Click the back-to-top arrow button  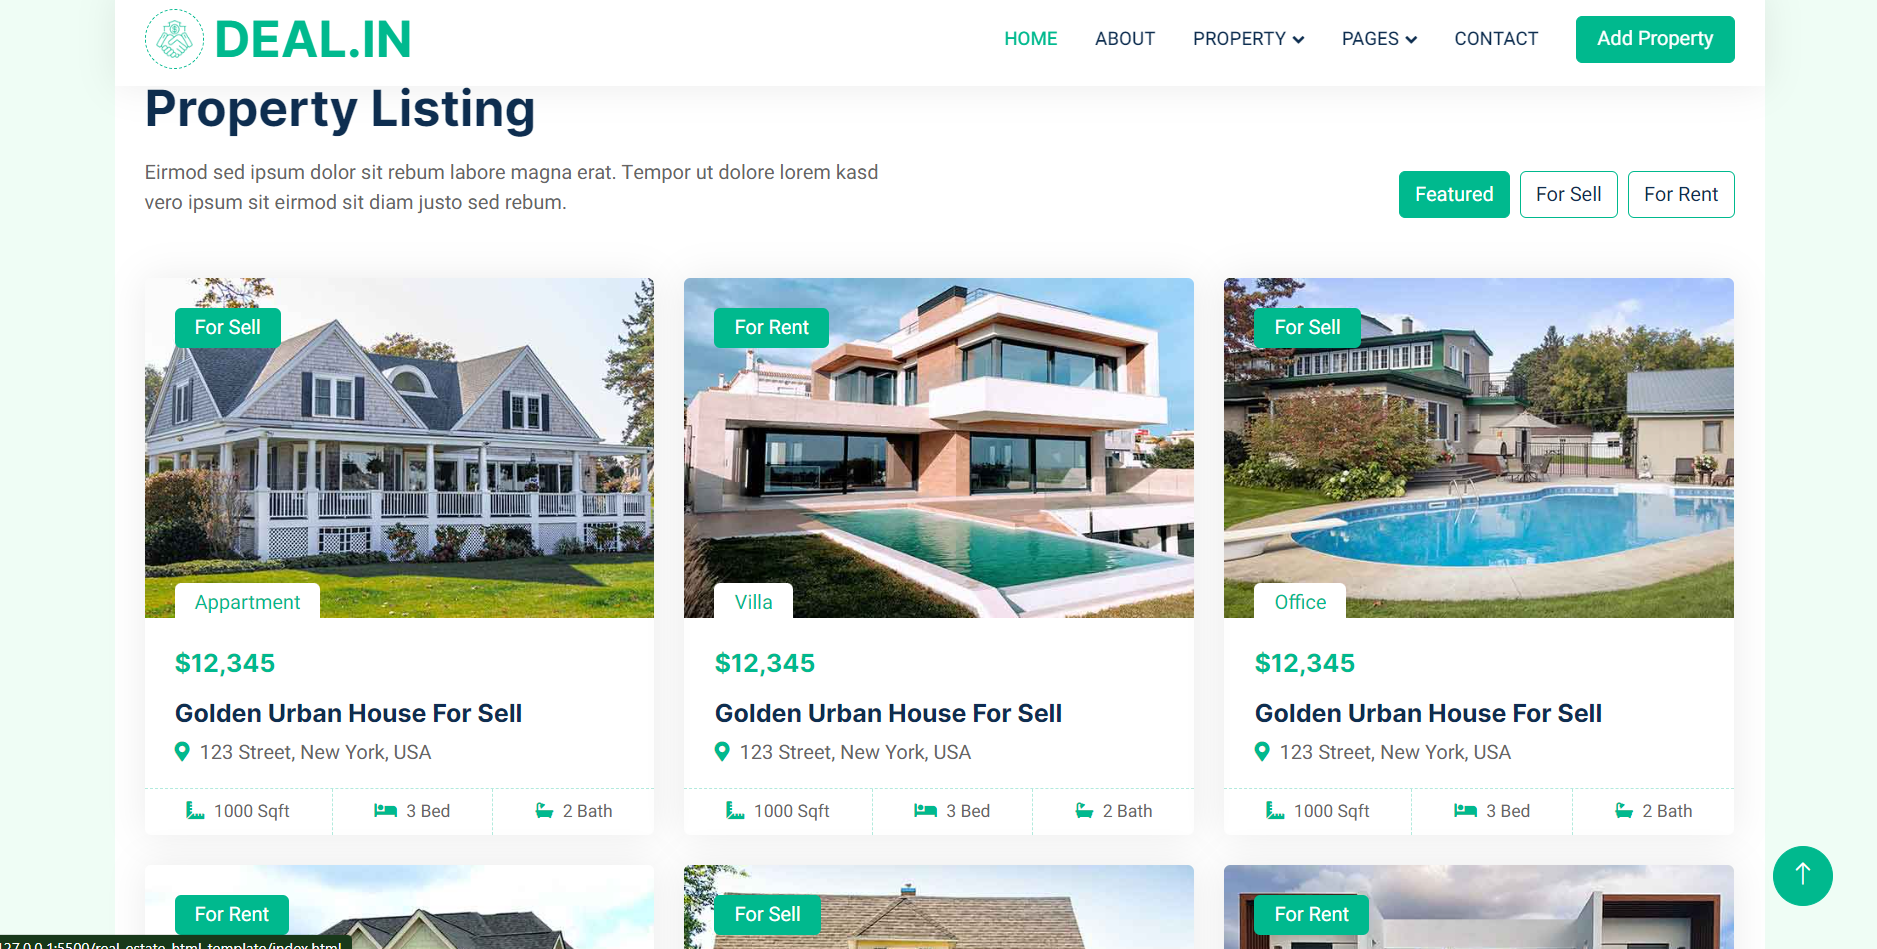click(x=1802, y=876)
